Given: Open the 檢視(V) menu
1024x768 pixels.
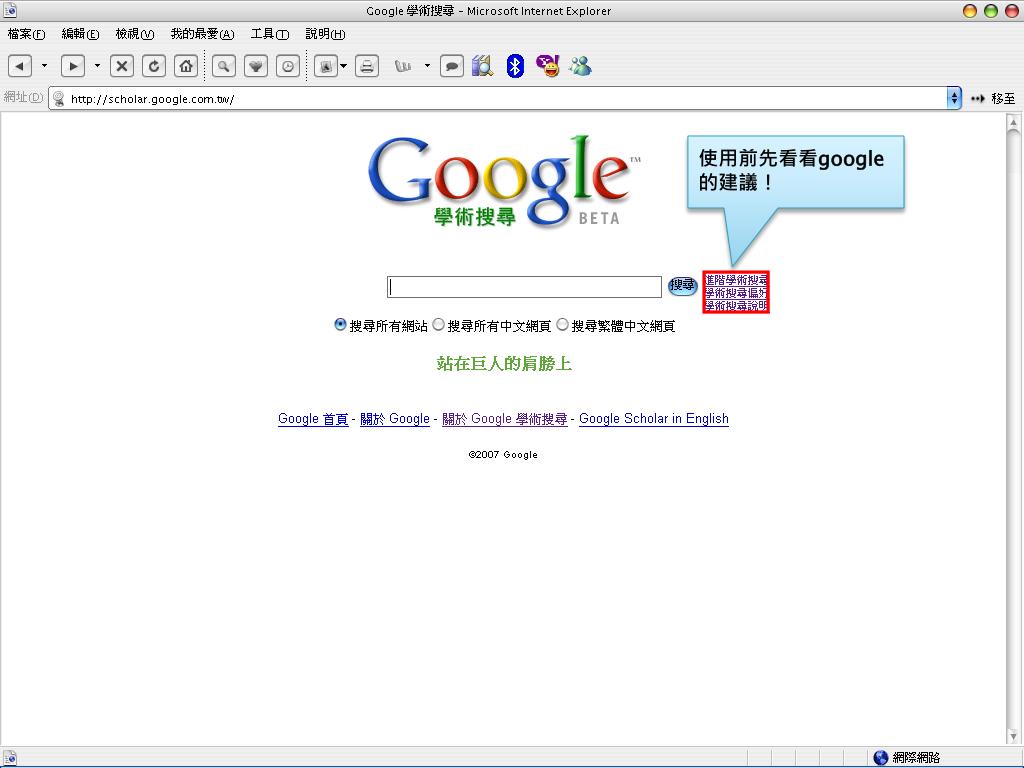Looking at the screenshot, I should click(135, 34).
